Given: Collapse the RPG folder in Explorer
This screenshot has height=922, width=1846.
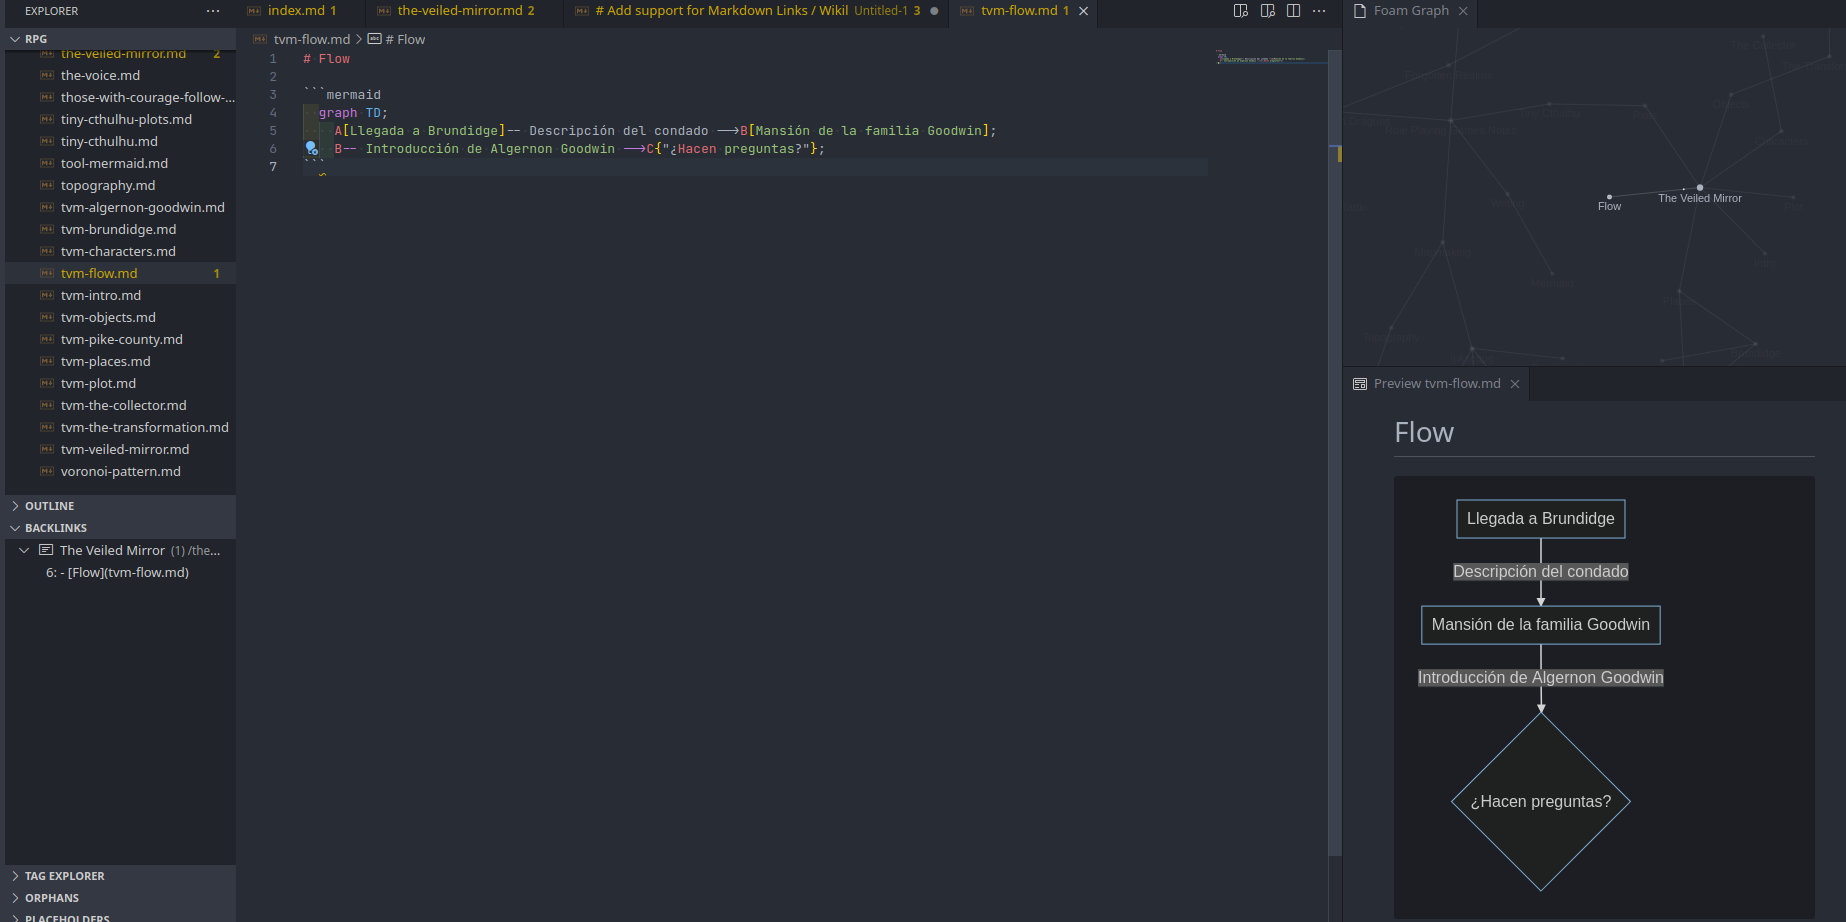Looking at the screenshot, I should 15,38.
